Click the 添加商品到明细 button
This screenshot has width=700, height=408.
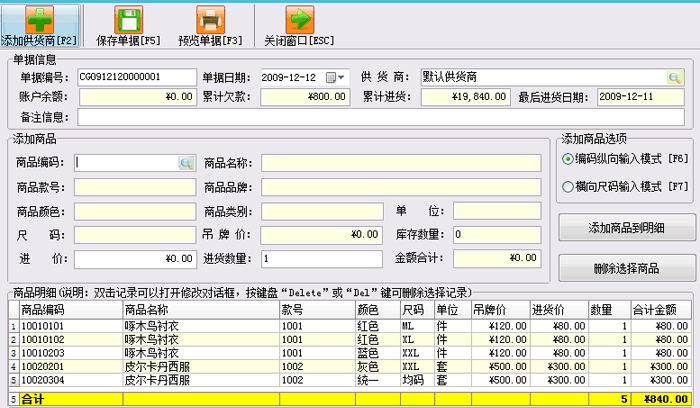pos(624,228)
